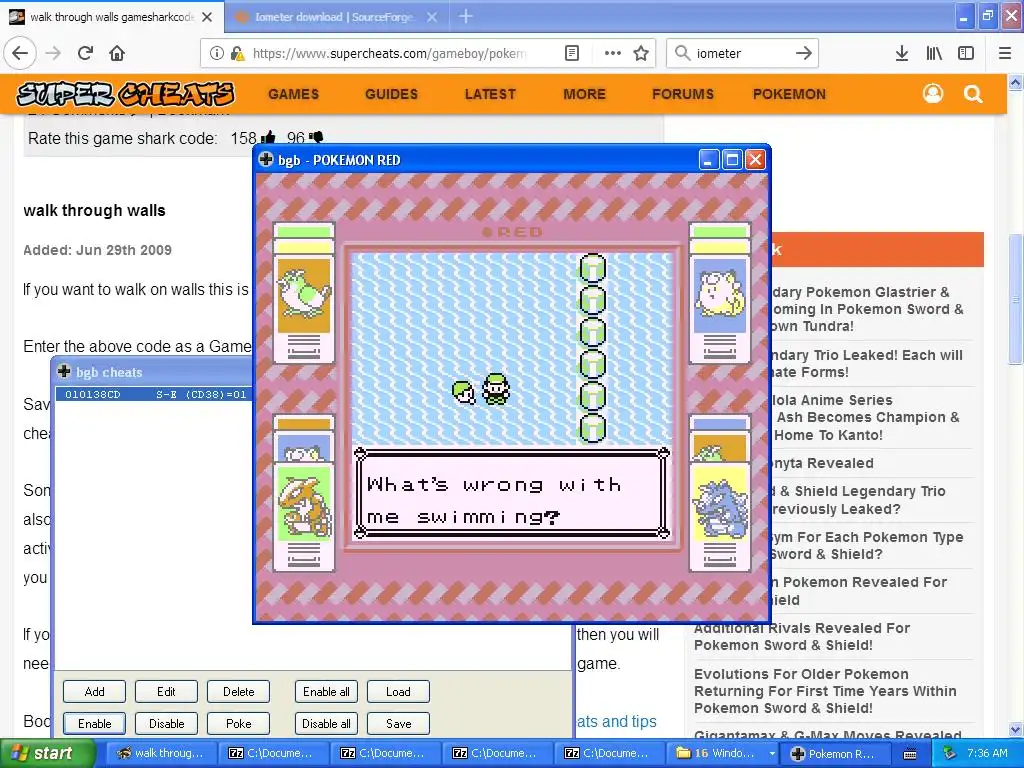The image size is (1024, 768).
Task: Click Disable button in bgb cheats
Action: (x=166, y=724)
